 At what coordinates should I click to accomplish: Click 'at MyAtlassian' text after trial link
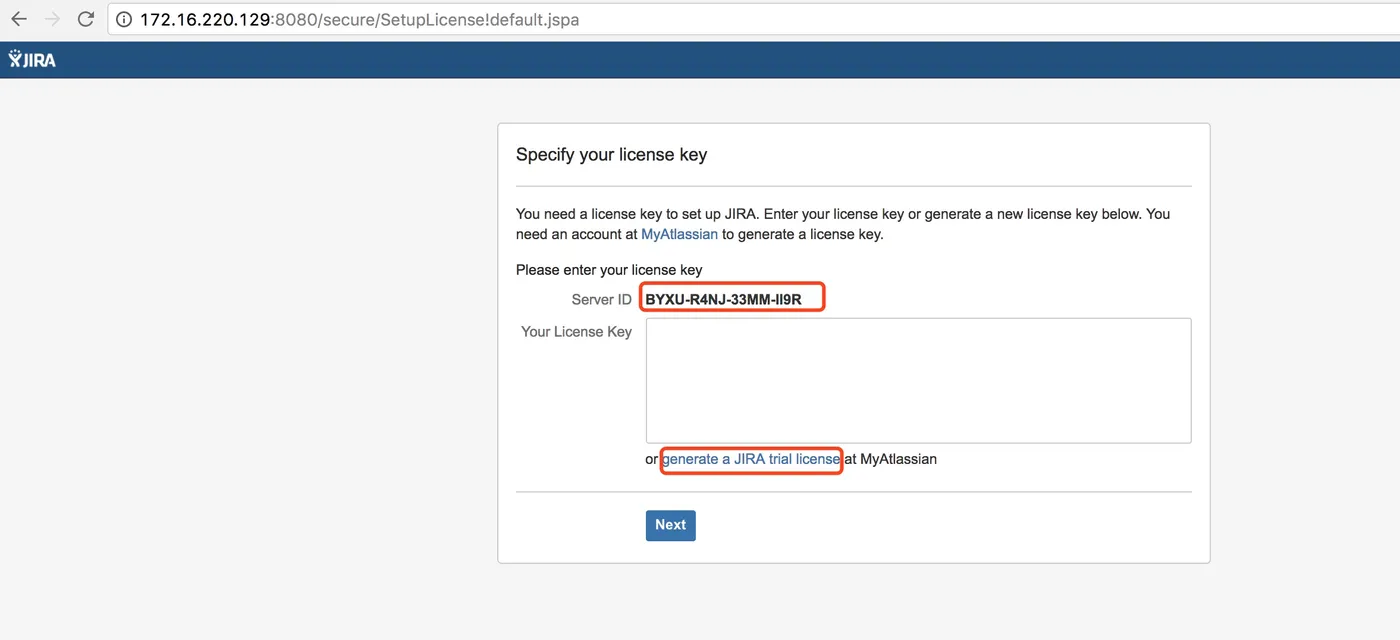click(x=891, y=459)
